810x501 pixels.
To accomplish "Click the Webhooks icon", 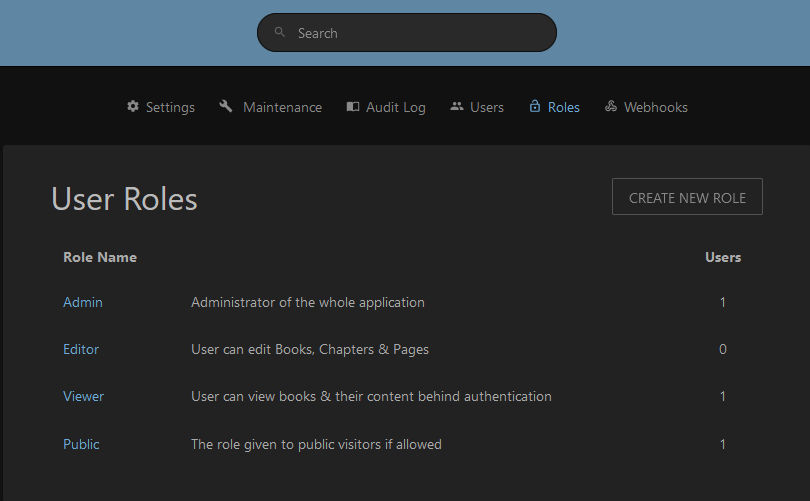I will [611, 106].
